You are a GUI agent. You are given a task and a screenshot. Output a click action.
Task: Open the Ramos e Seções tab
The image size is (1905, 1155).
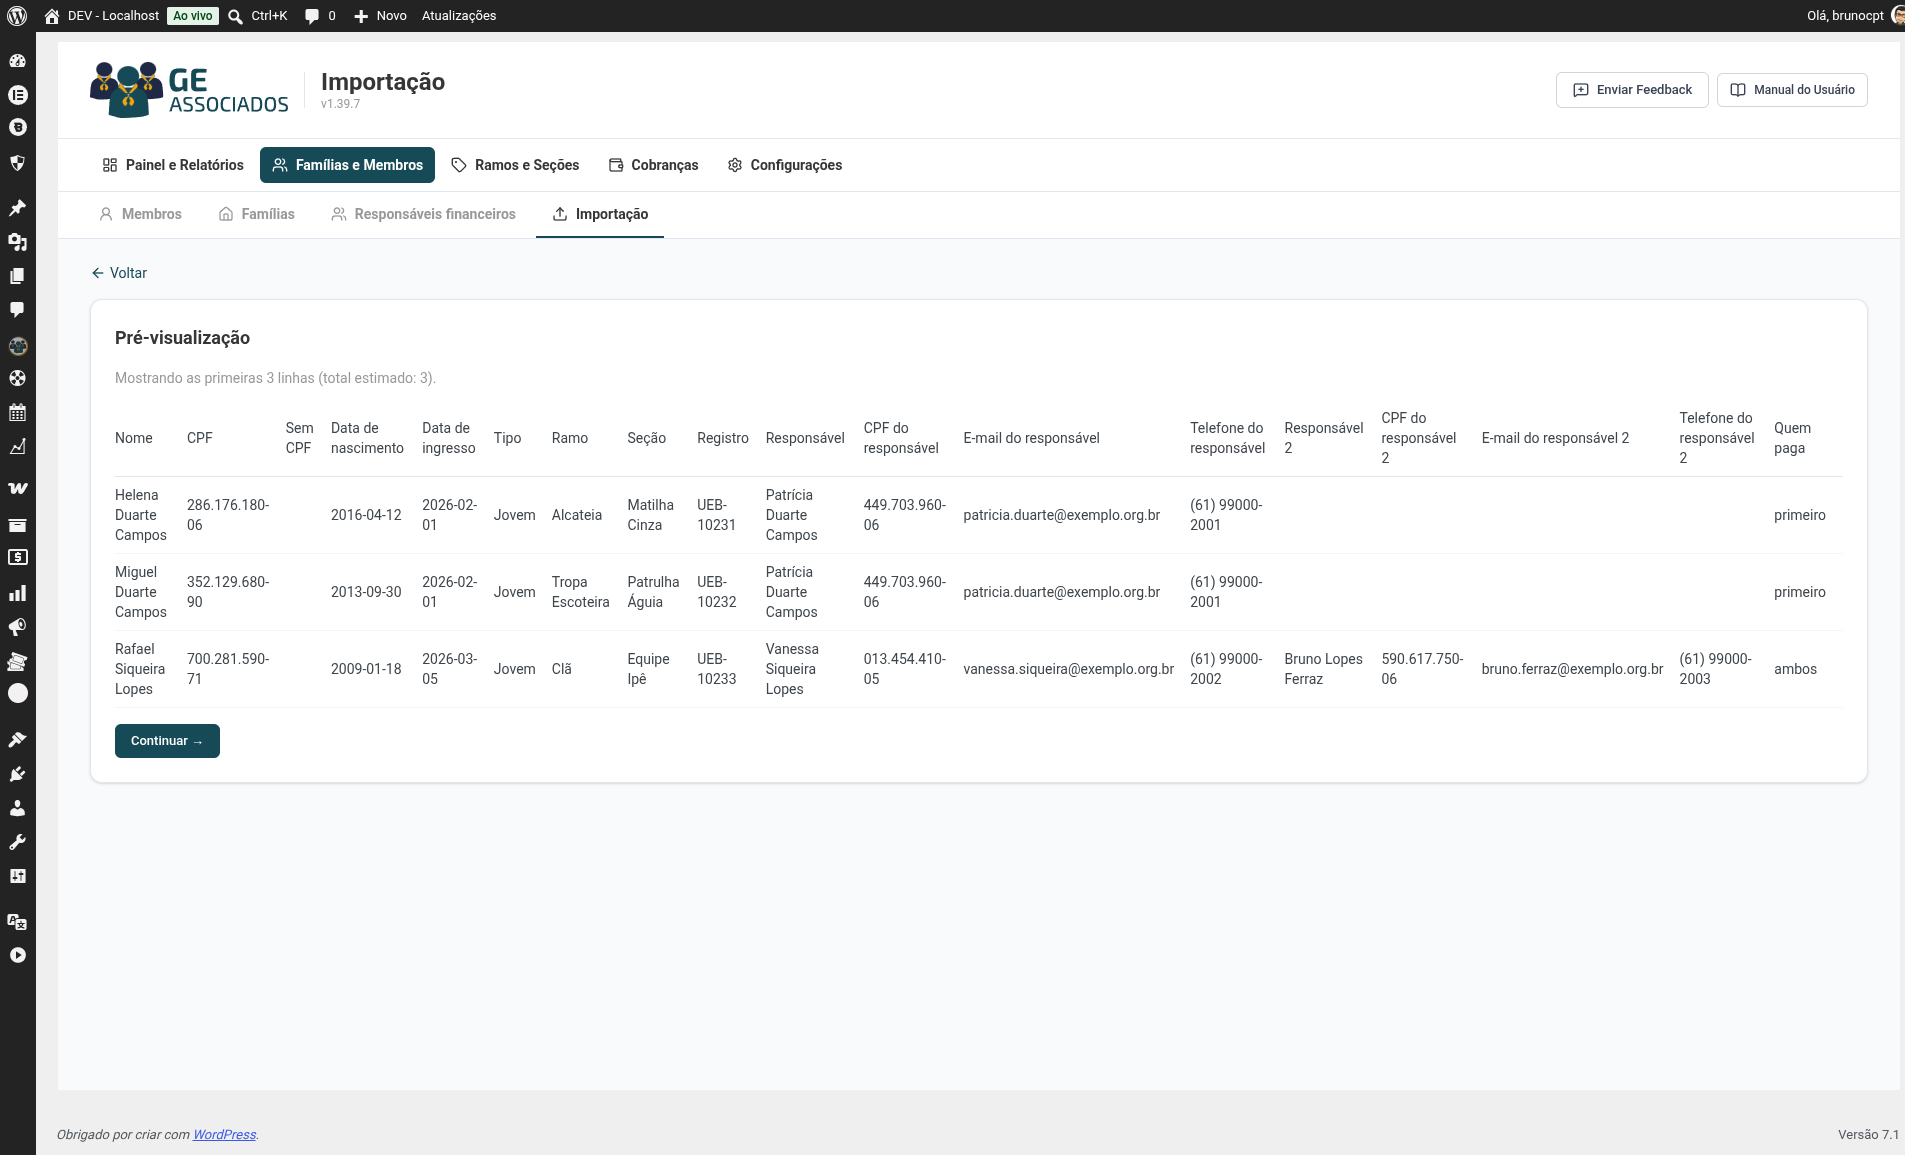[x=515, y=165]
